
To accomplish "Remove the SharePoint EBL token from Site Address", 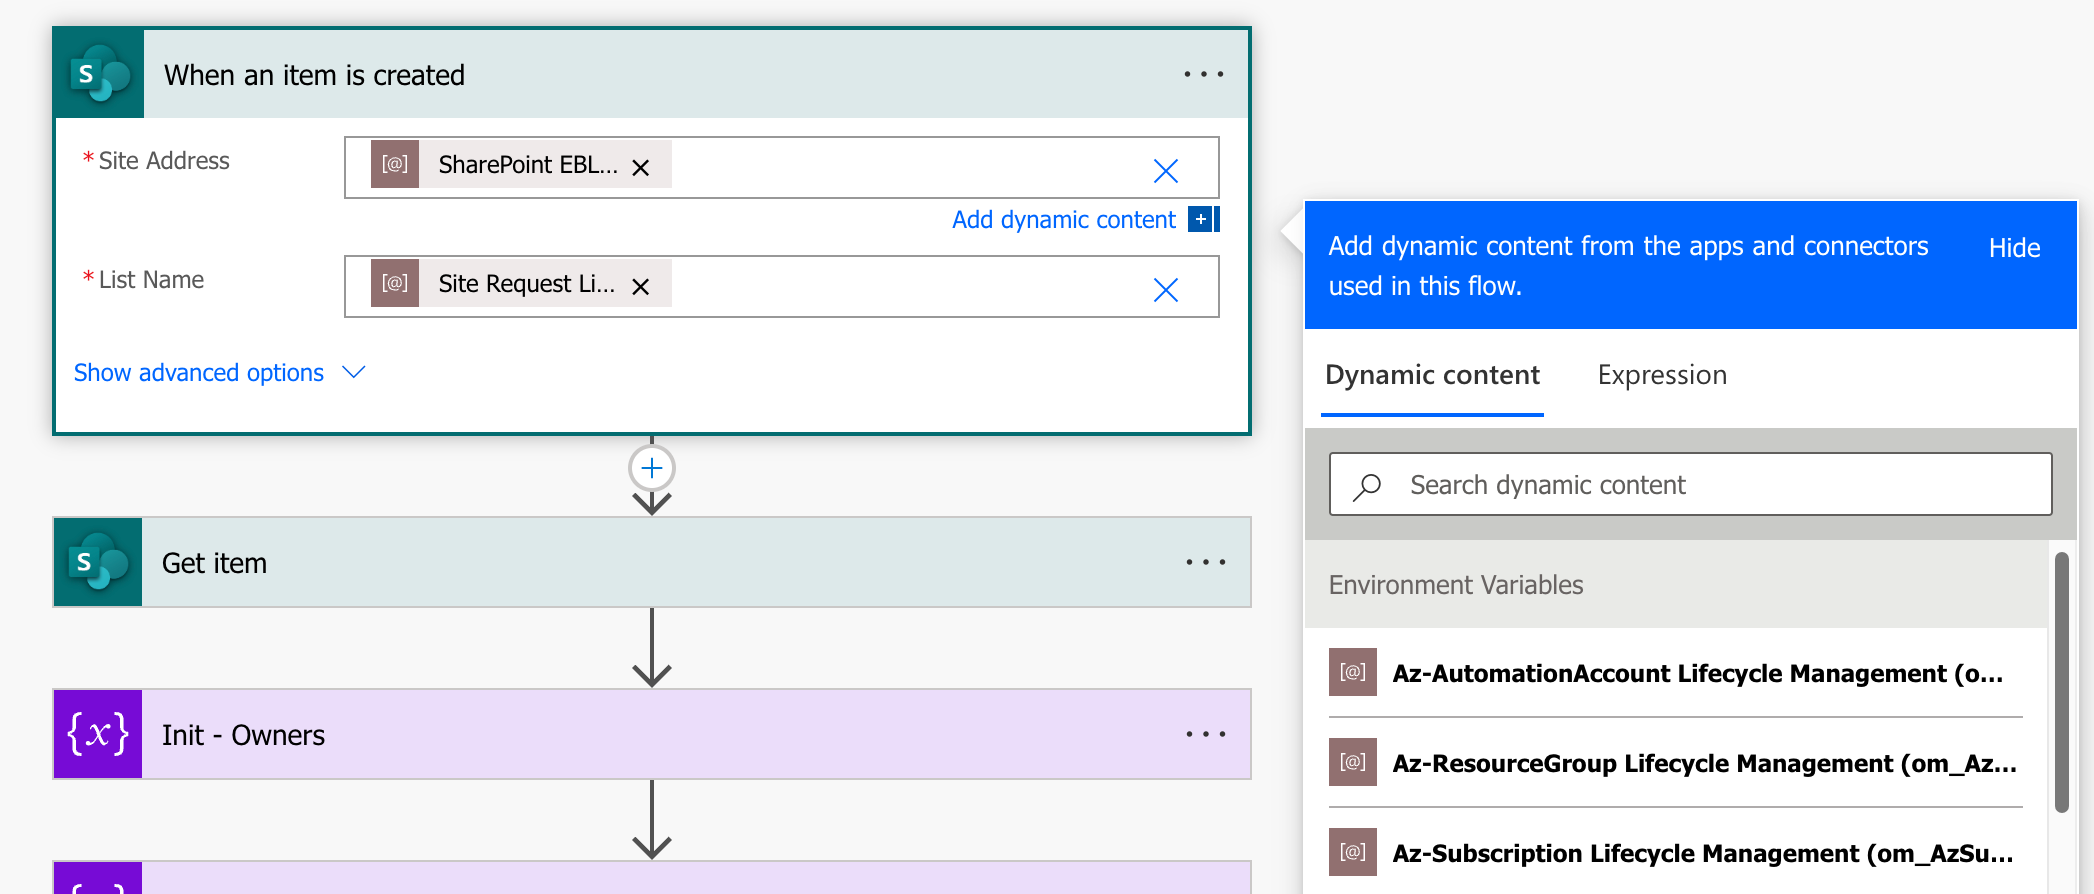I will [641, 168].
